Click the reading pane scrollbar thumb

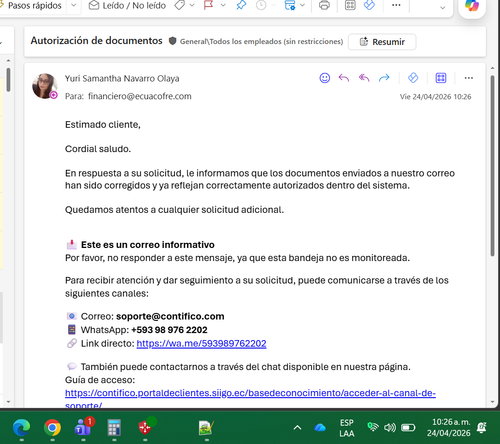point(492,166)
